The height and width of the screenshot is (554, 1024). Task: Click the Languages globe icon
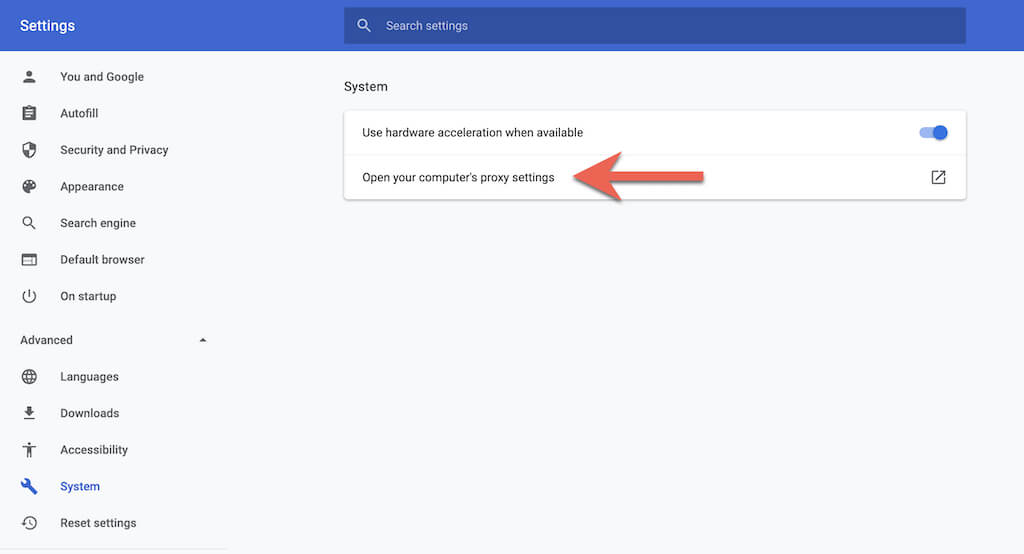[29, 377]
